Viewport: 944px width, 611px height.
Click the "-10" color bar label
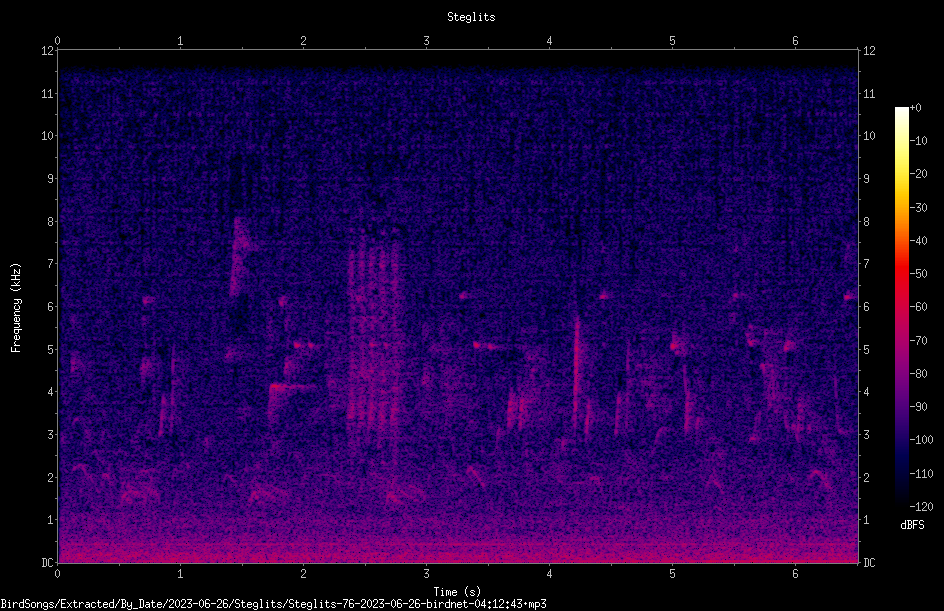click(918, 141)
